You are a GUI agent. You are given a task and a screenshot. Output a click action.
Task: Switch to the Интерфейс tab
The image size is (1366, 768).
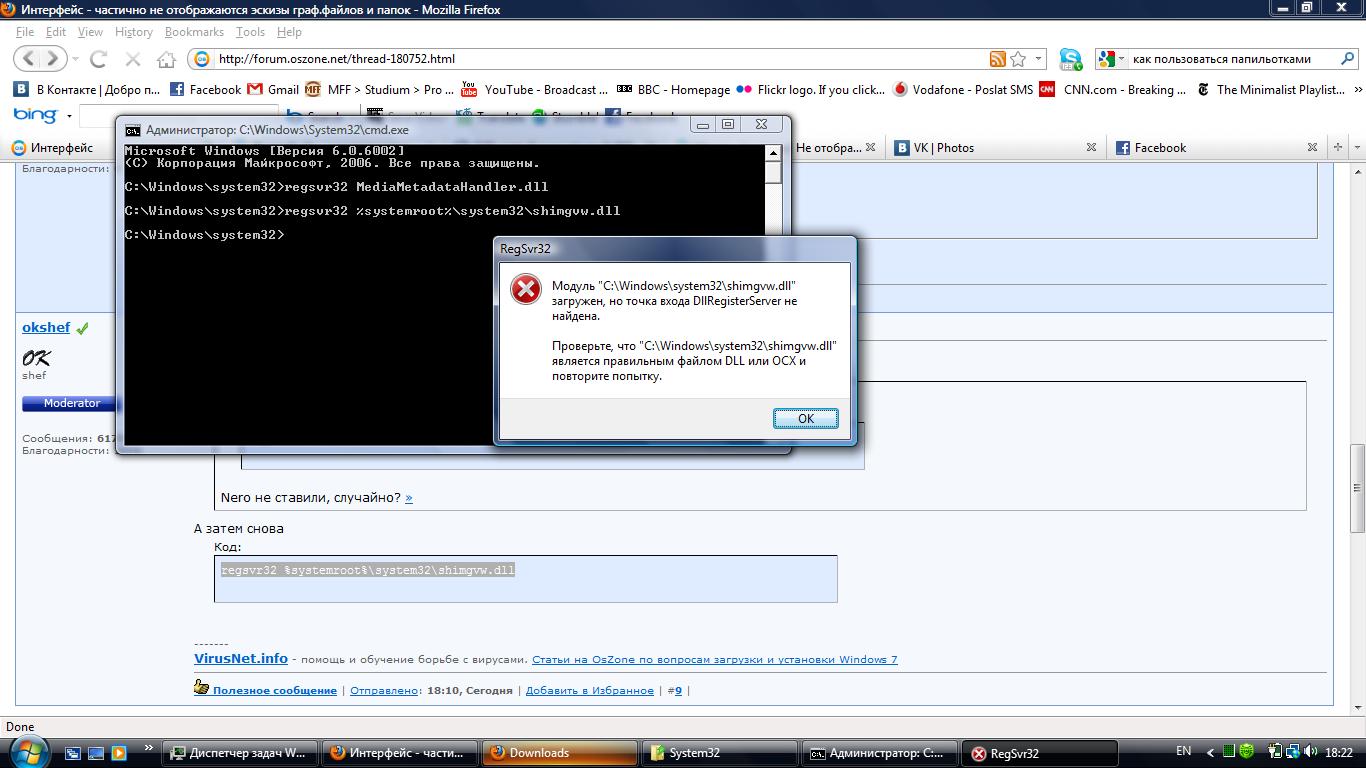pos(63,147)
